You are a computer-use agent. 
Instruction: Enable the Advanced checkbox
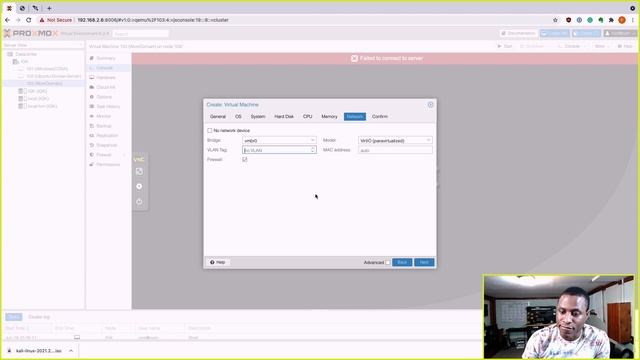pos(388,262)
